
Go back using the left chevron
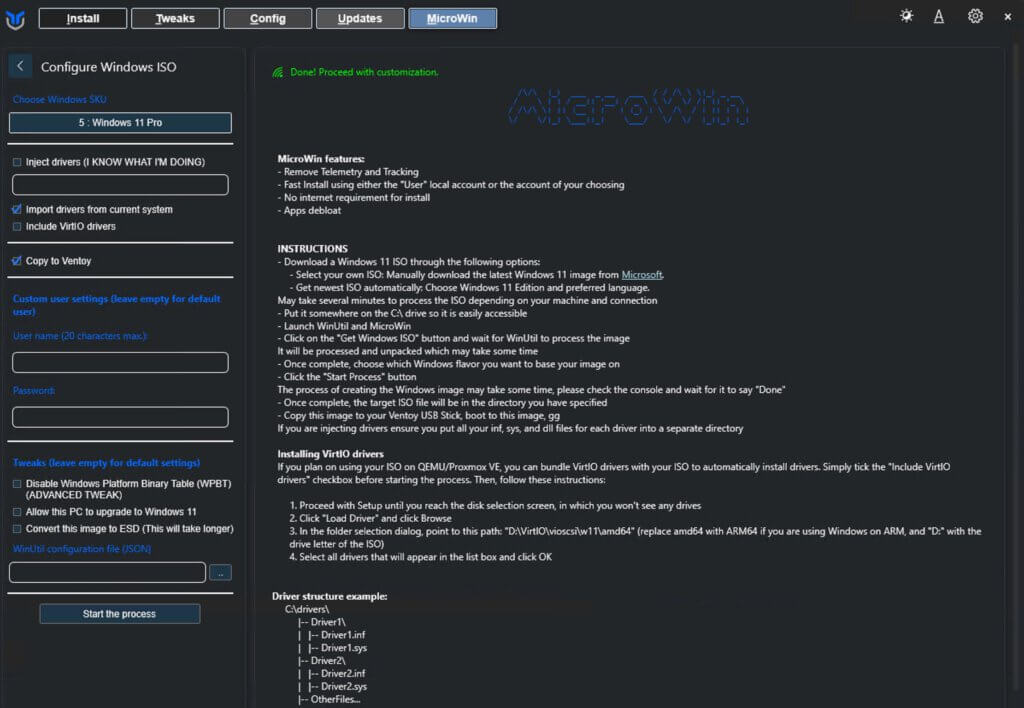click(20, 66)
